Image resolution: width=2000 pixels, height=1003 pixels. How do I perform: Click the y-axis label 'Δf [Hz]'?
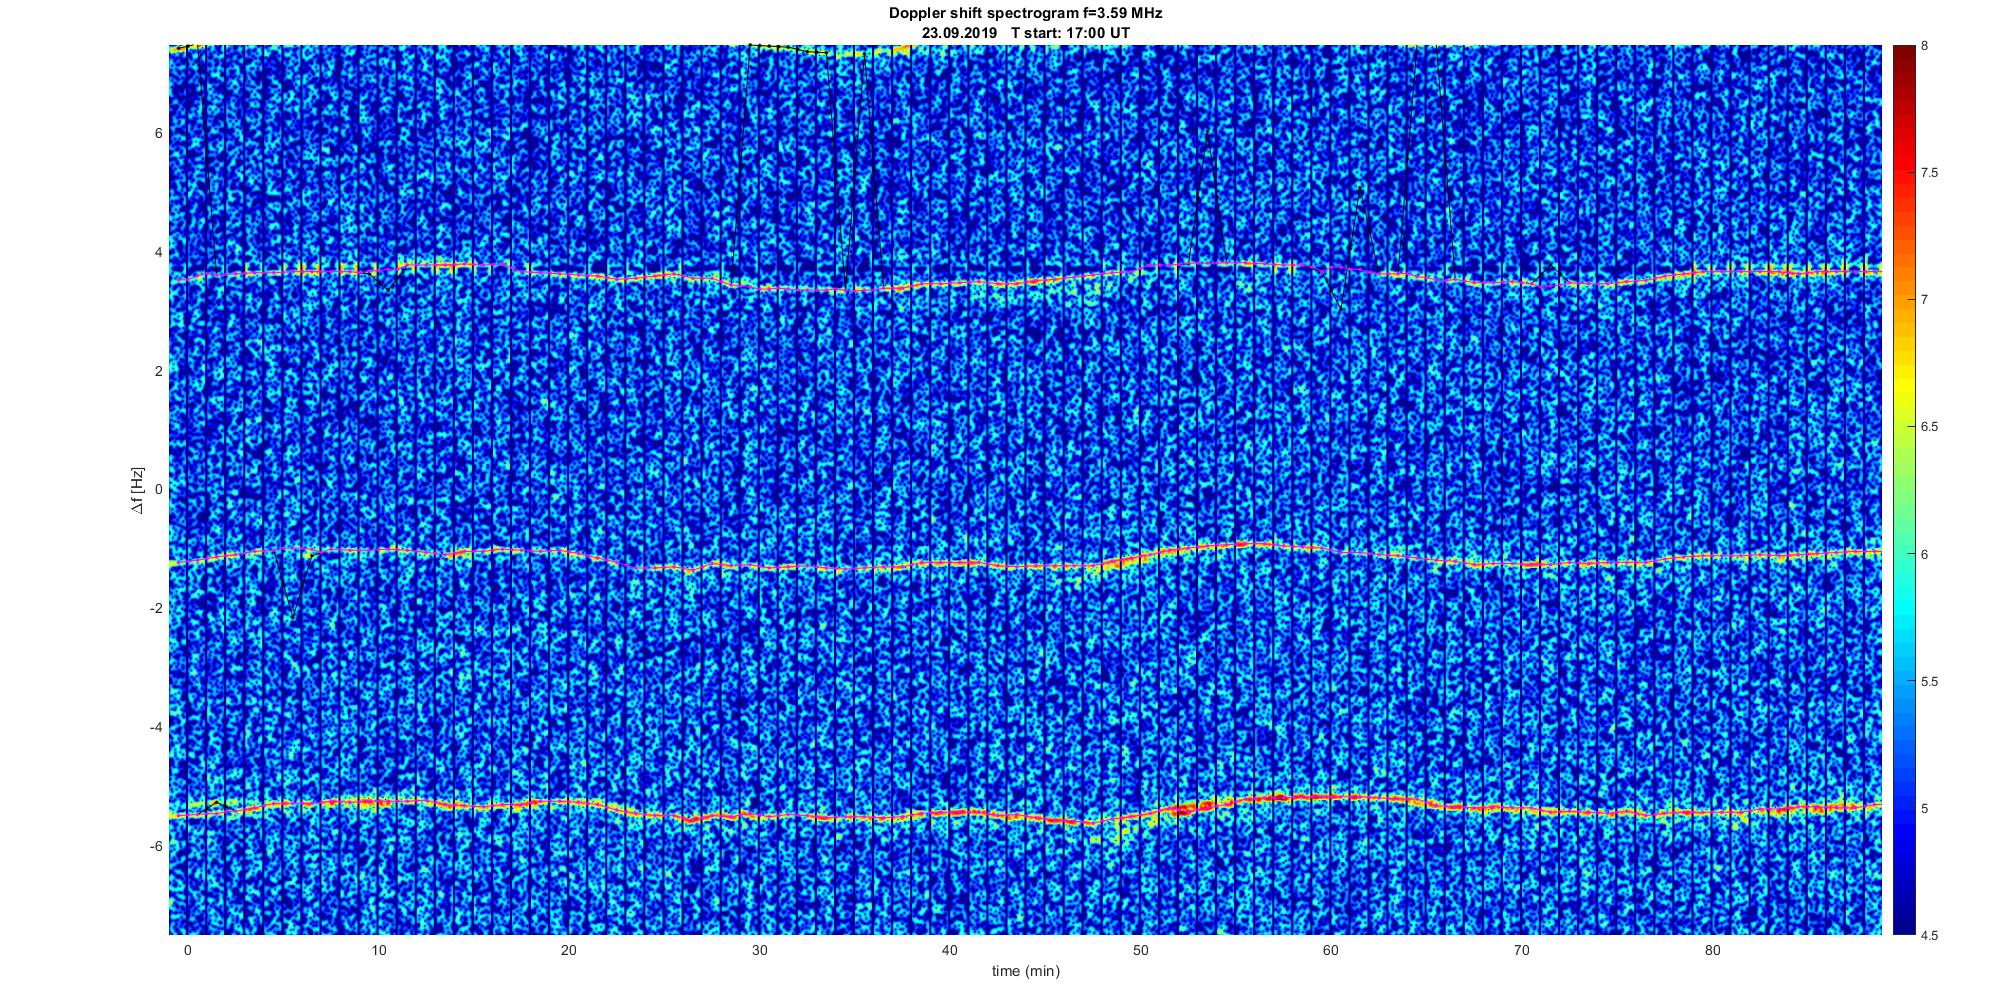pos(137,490)
